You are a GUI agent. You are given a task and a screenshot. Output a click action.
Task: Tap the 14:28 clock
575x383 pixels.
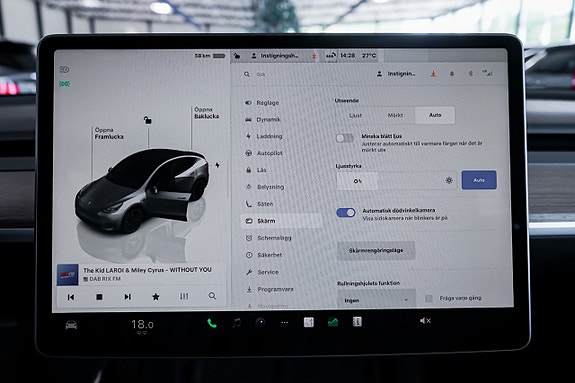pyautogui.click(x=348, y=55)
